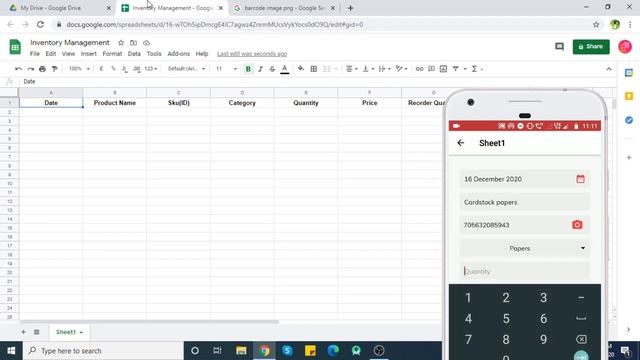Viewport: 640px width, 360px height.
Task: Open the Popers category dropdown on phone
Action: click(x=525, y=248)
